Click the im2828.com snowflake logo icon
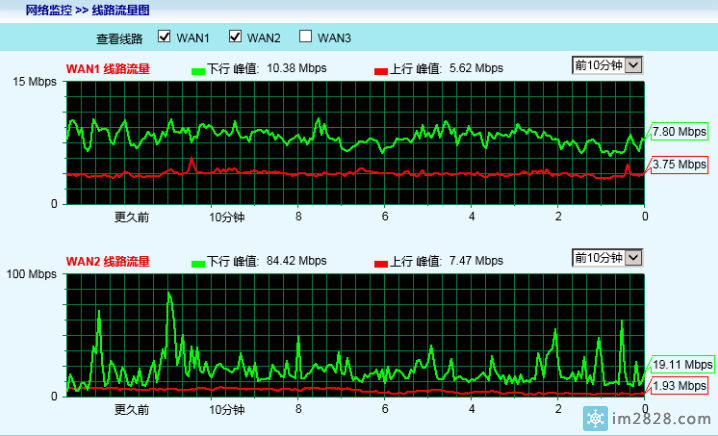Image resolution: width=718 pixels, height=436 pixels. (x=624, y=417)
